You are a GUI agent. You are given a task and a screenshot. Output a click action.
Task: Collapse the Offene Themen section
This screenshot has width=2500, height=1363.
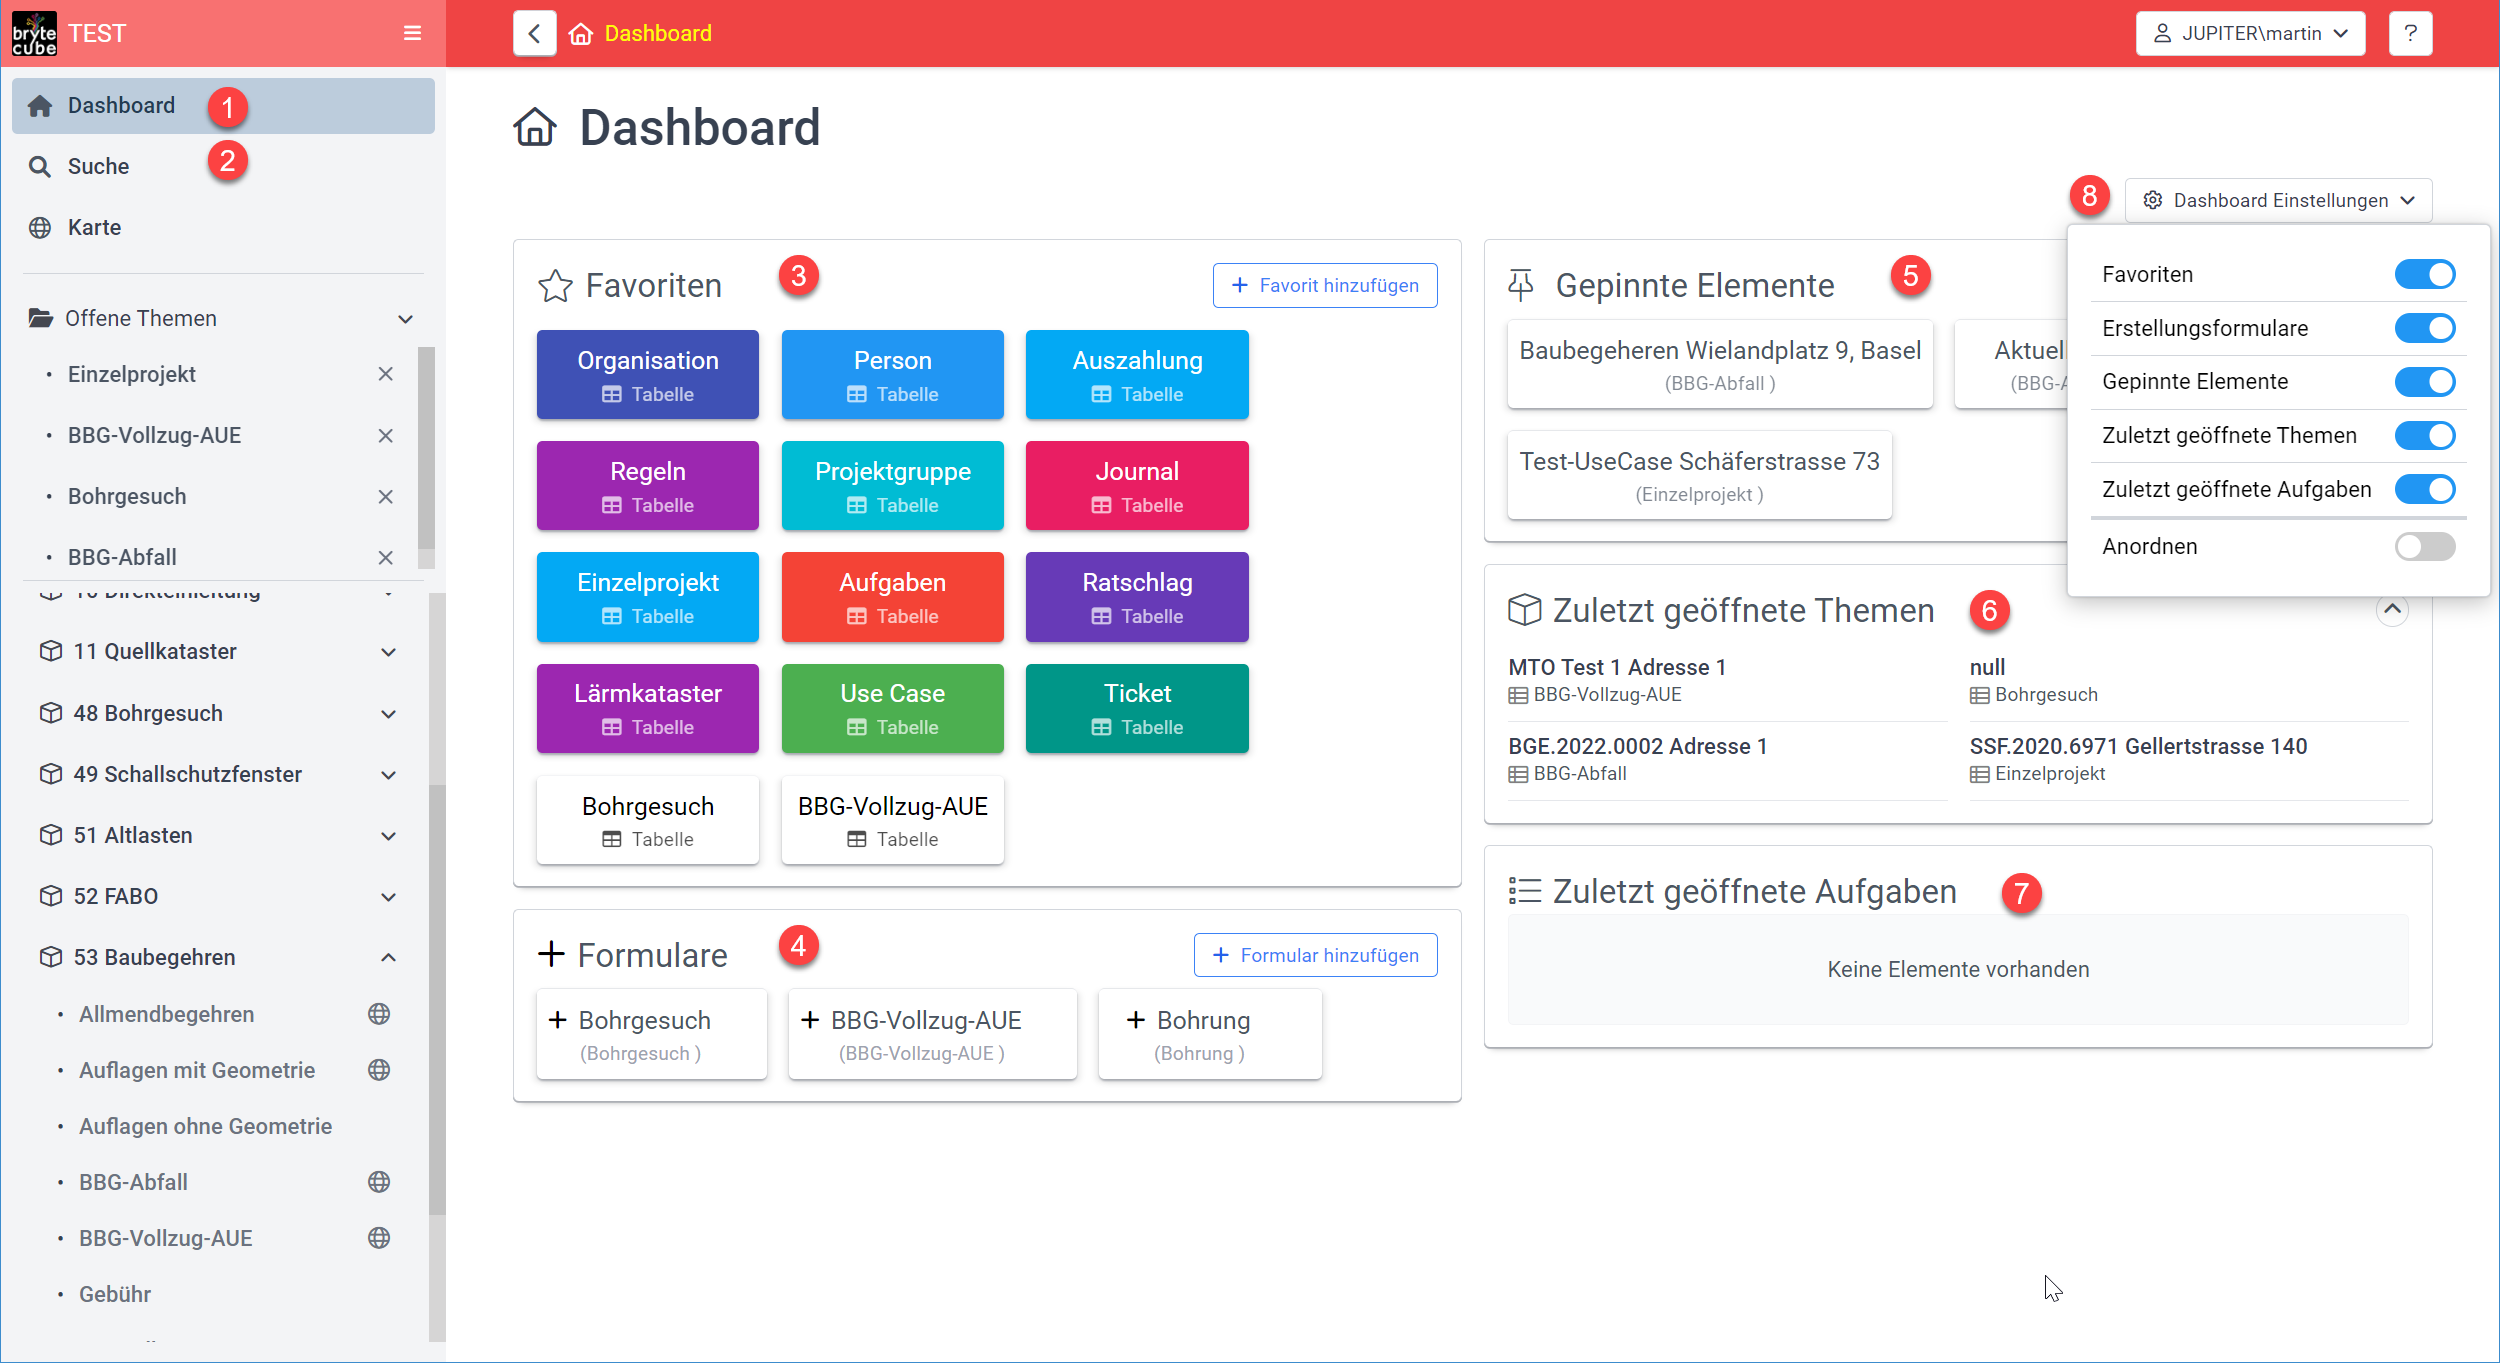405,319
